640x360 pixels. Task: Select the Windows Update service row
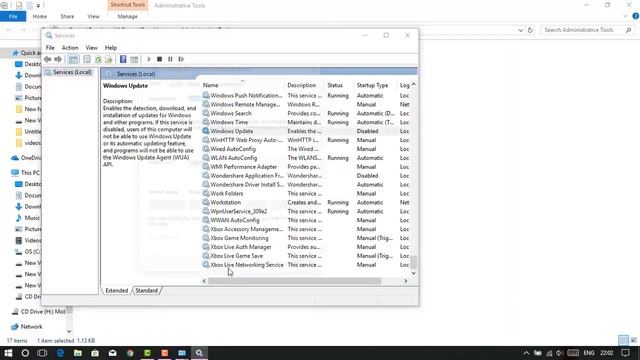pos(306,131)
